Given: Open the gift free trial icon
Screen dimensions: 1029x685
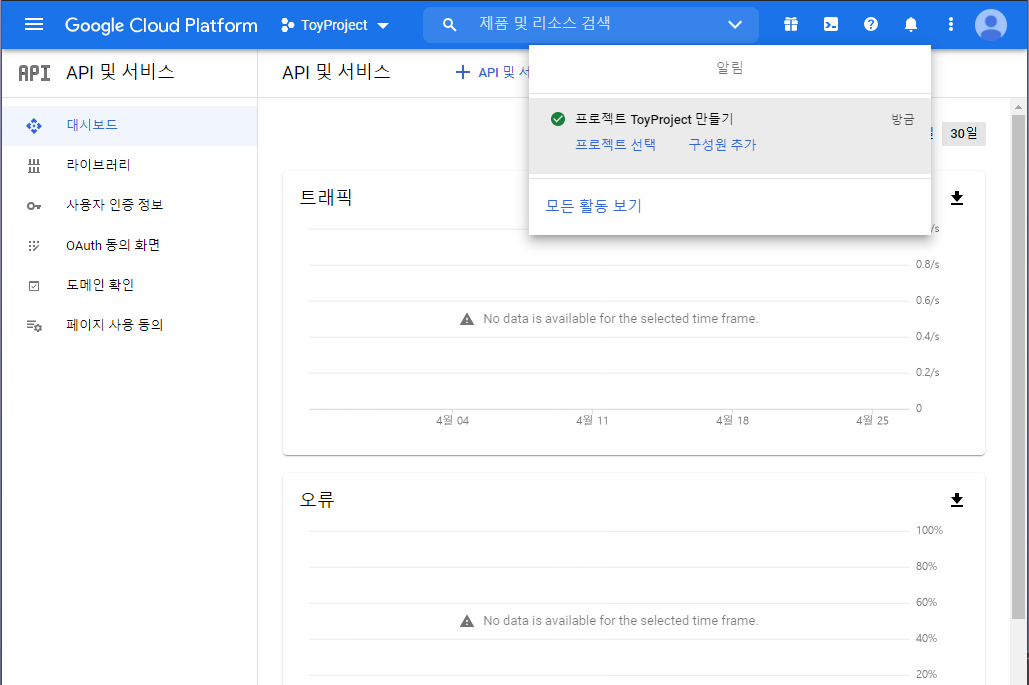Looking at the screenshot, I should (x=791, y=24).
